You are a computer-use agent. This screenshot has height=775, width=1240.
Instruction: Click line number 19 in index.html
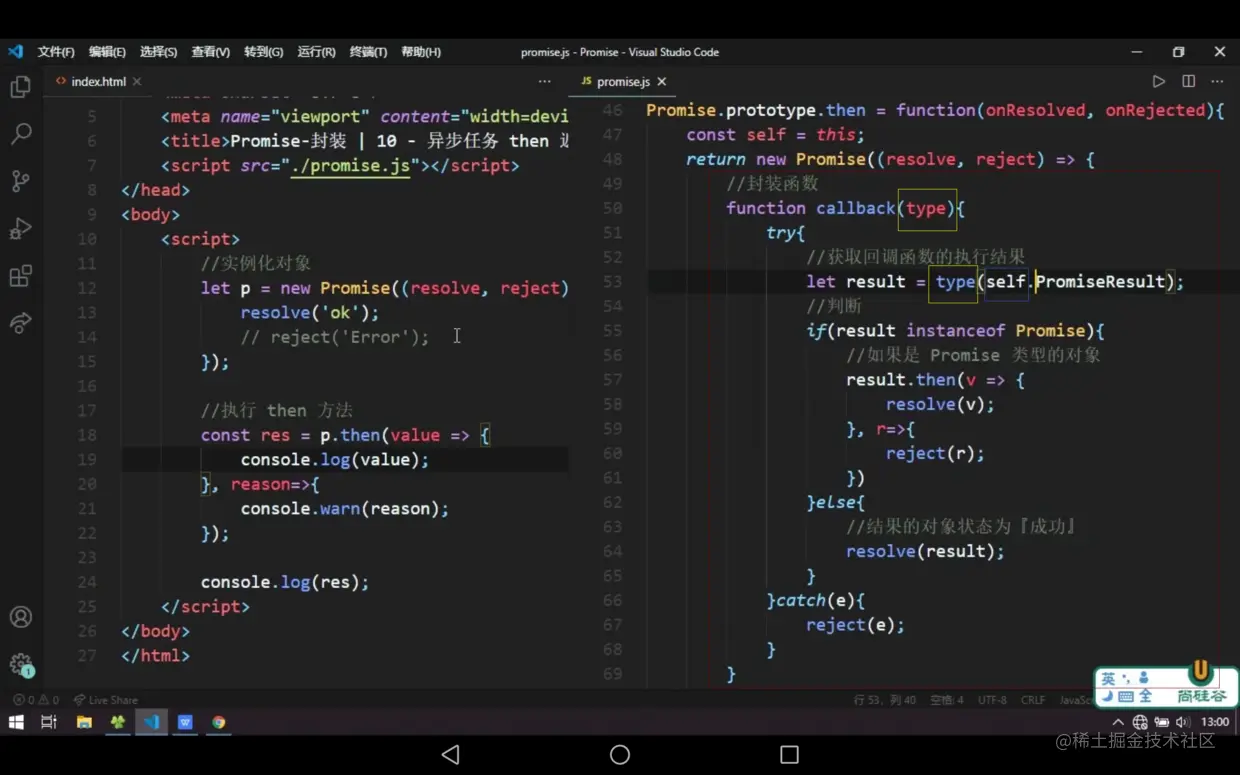click(x=86, y=460)
